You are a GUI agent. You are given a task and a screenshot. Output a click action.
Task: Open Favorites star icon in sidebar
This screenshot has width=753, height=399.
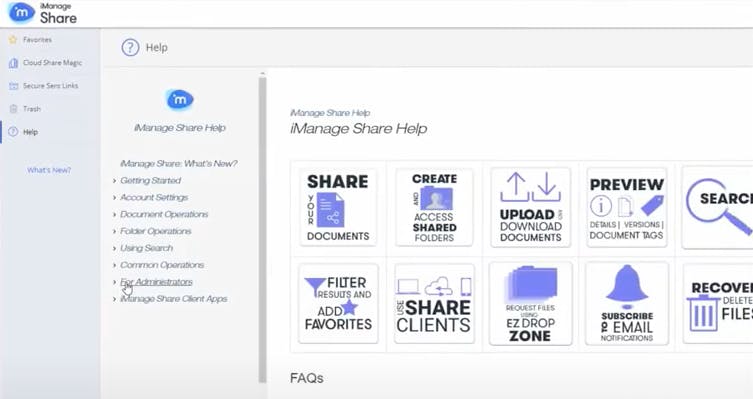click(13, 39)
